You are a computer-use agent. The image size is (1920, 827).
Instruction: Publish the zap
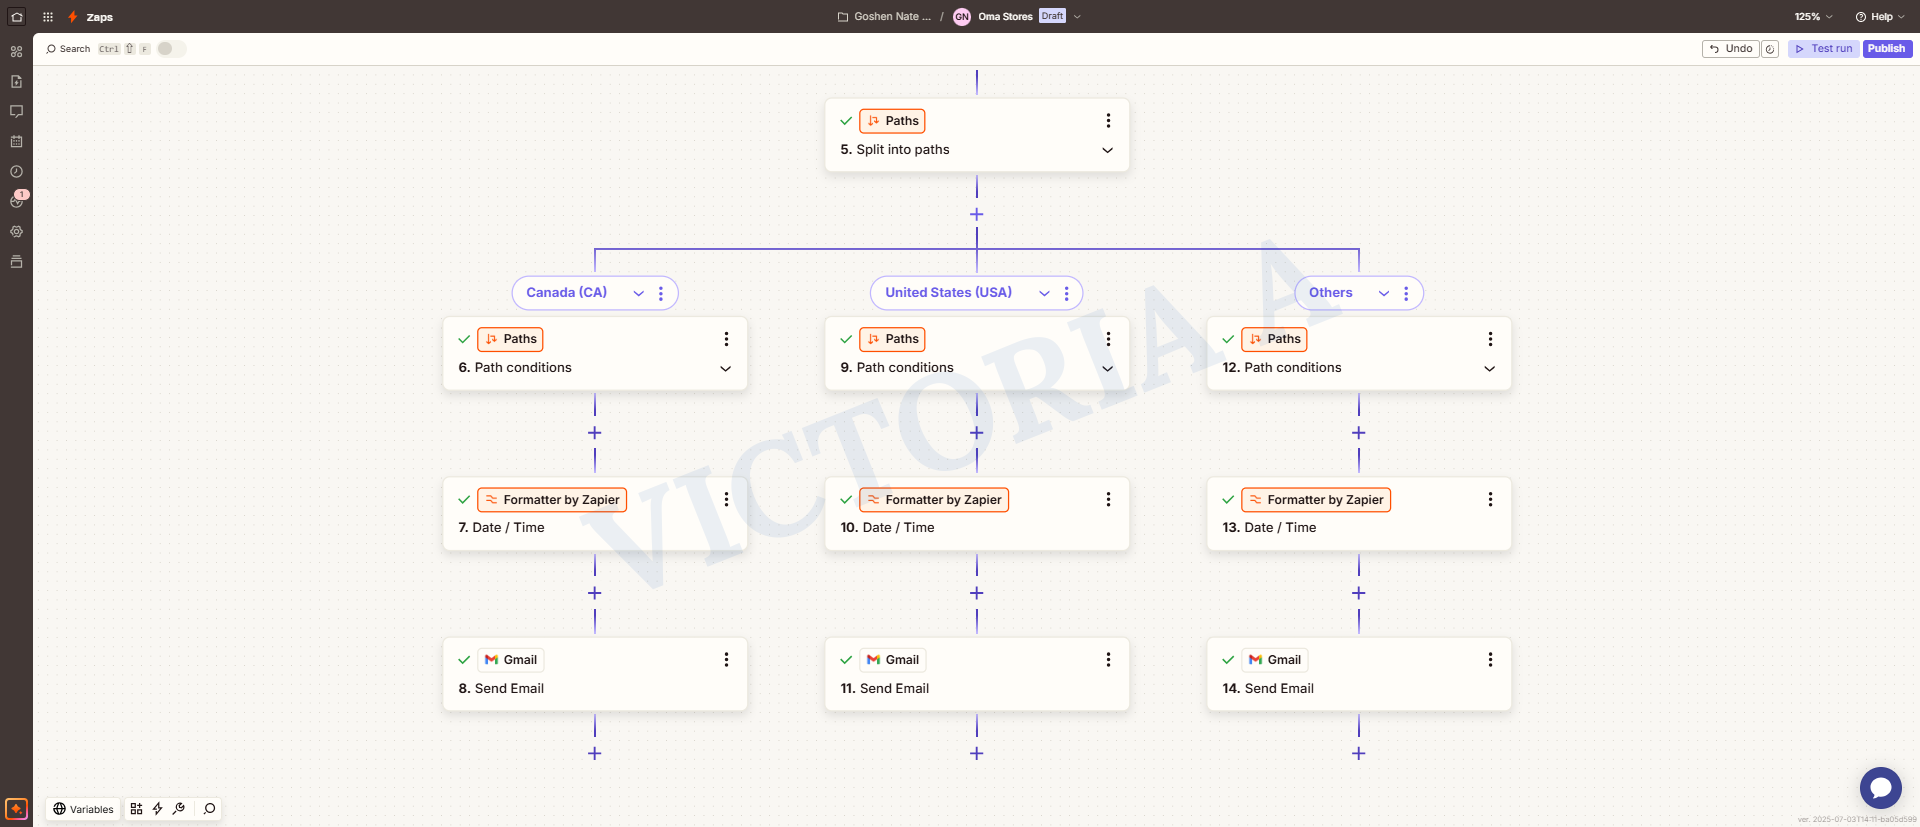pyautogui.click(x=1887, y=49)
